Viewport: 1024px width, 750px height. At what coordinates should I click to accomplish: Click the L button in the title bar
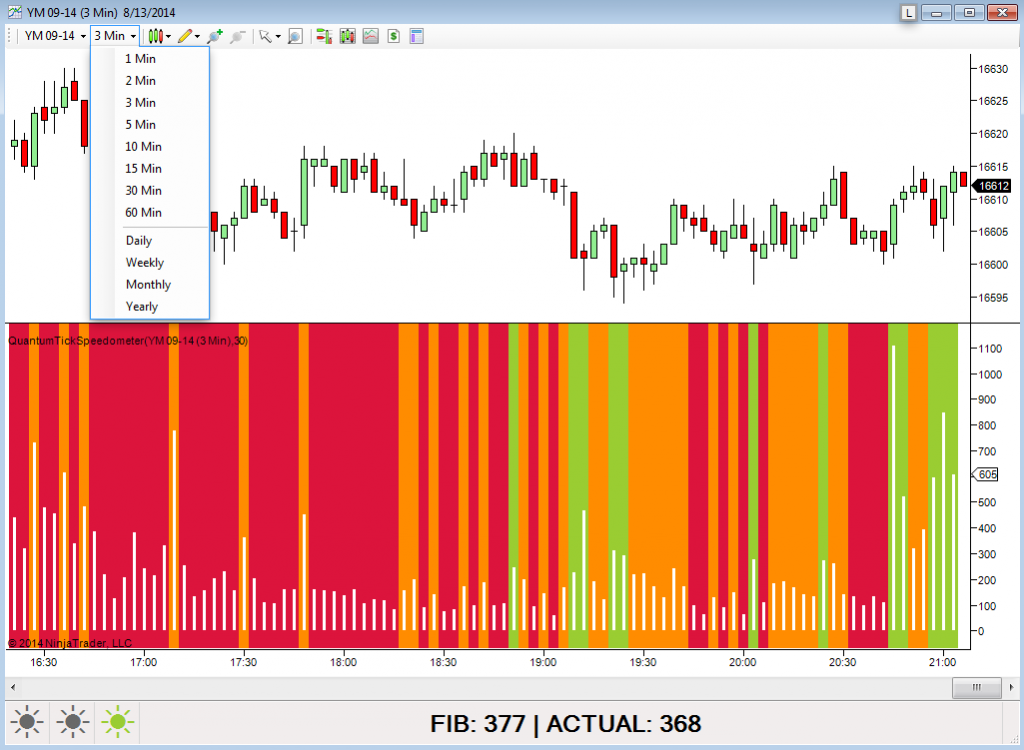pos(908,12)
